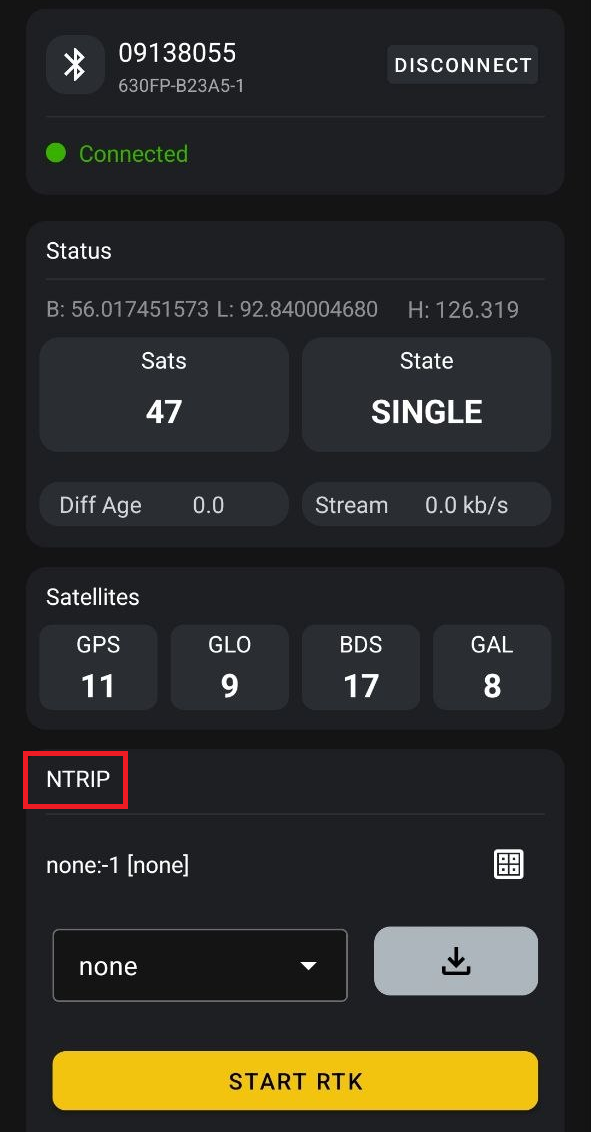This screenshot has width=591, height=1132.
Task: Click the dropdown arrow next to none
Action: (309, 966)
